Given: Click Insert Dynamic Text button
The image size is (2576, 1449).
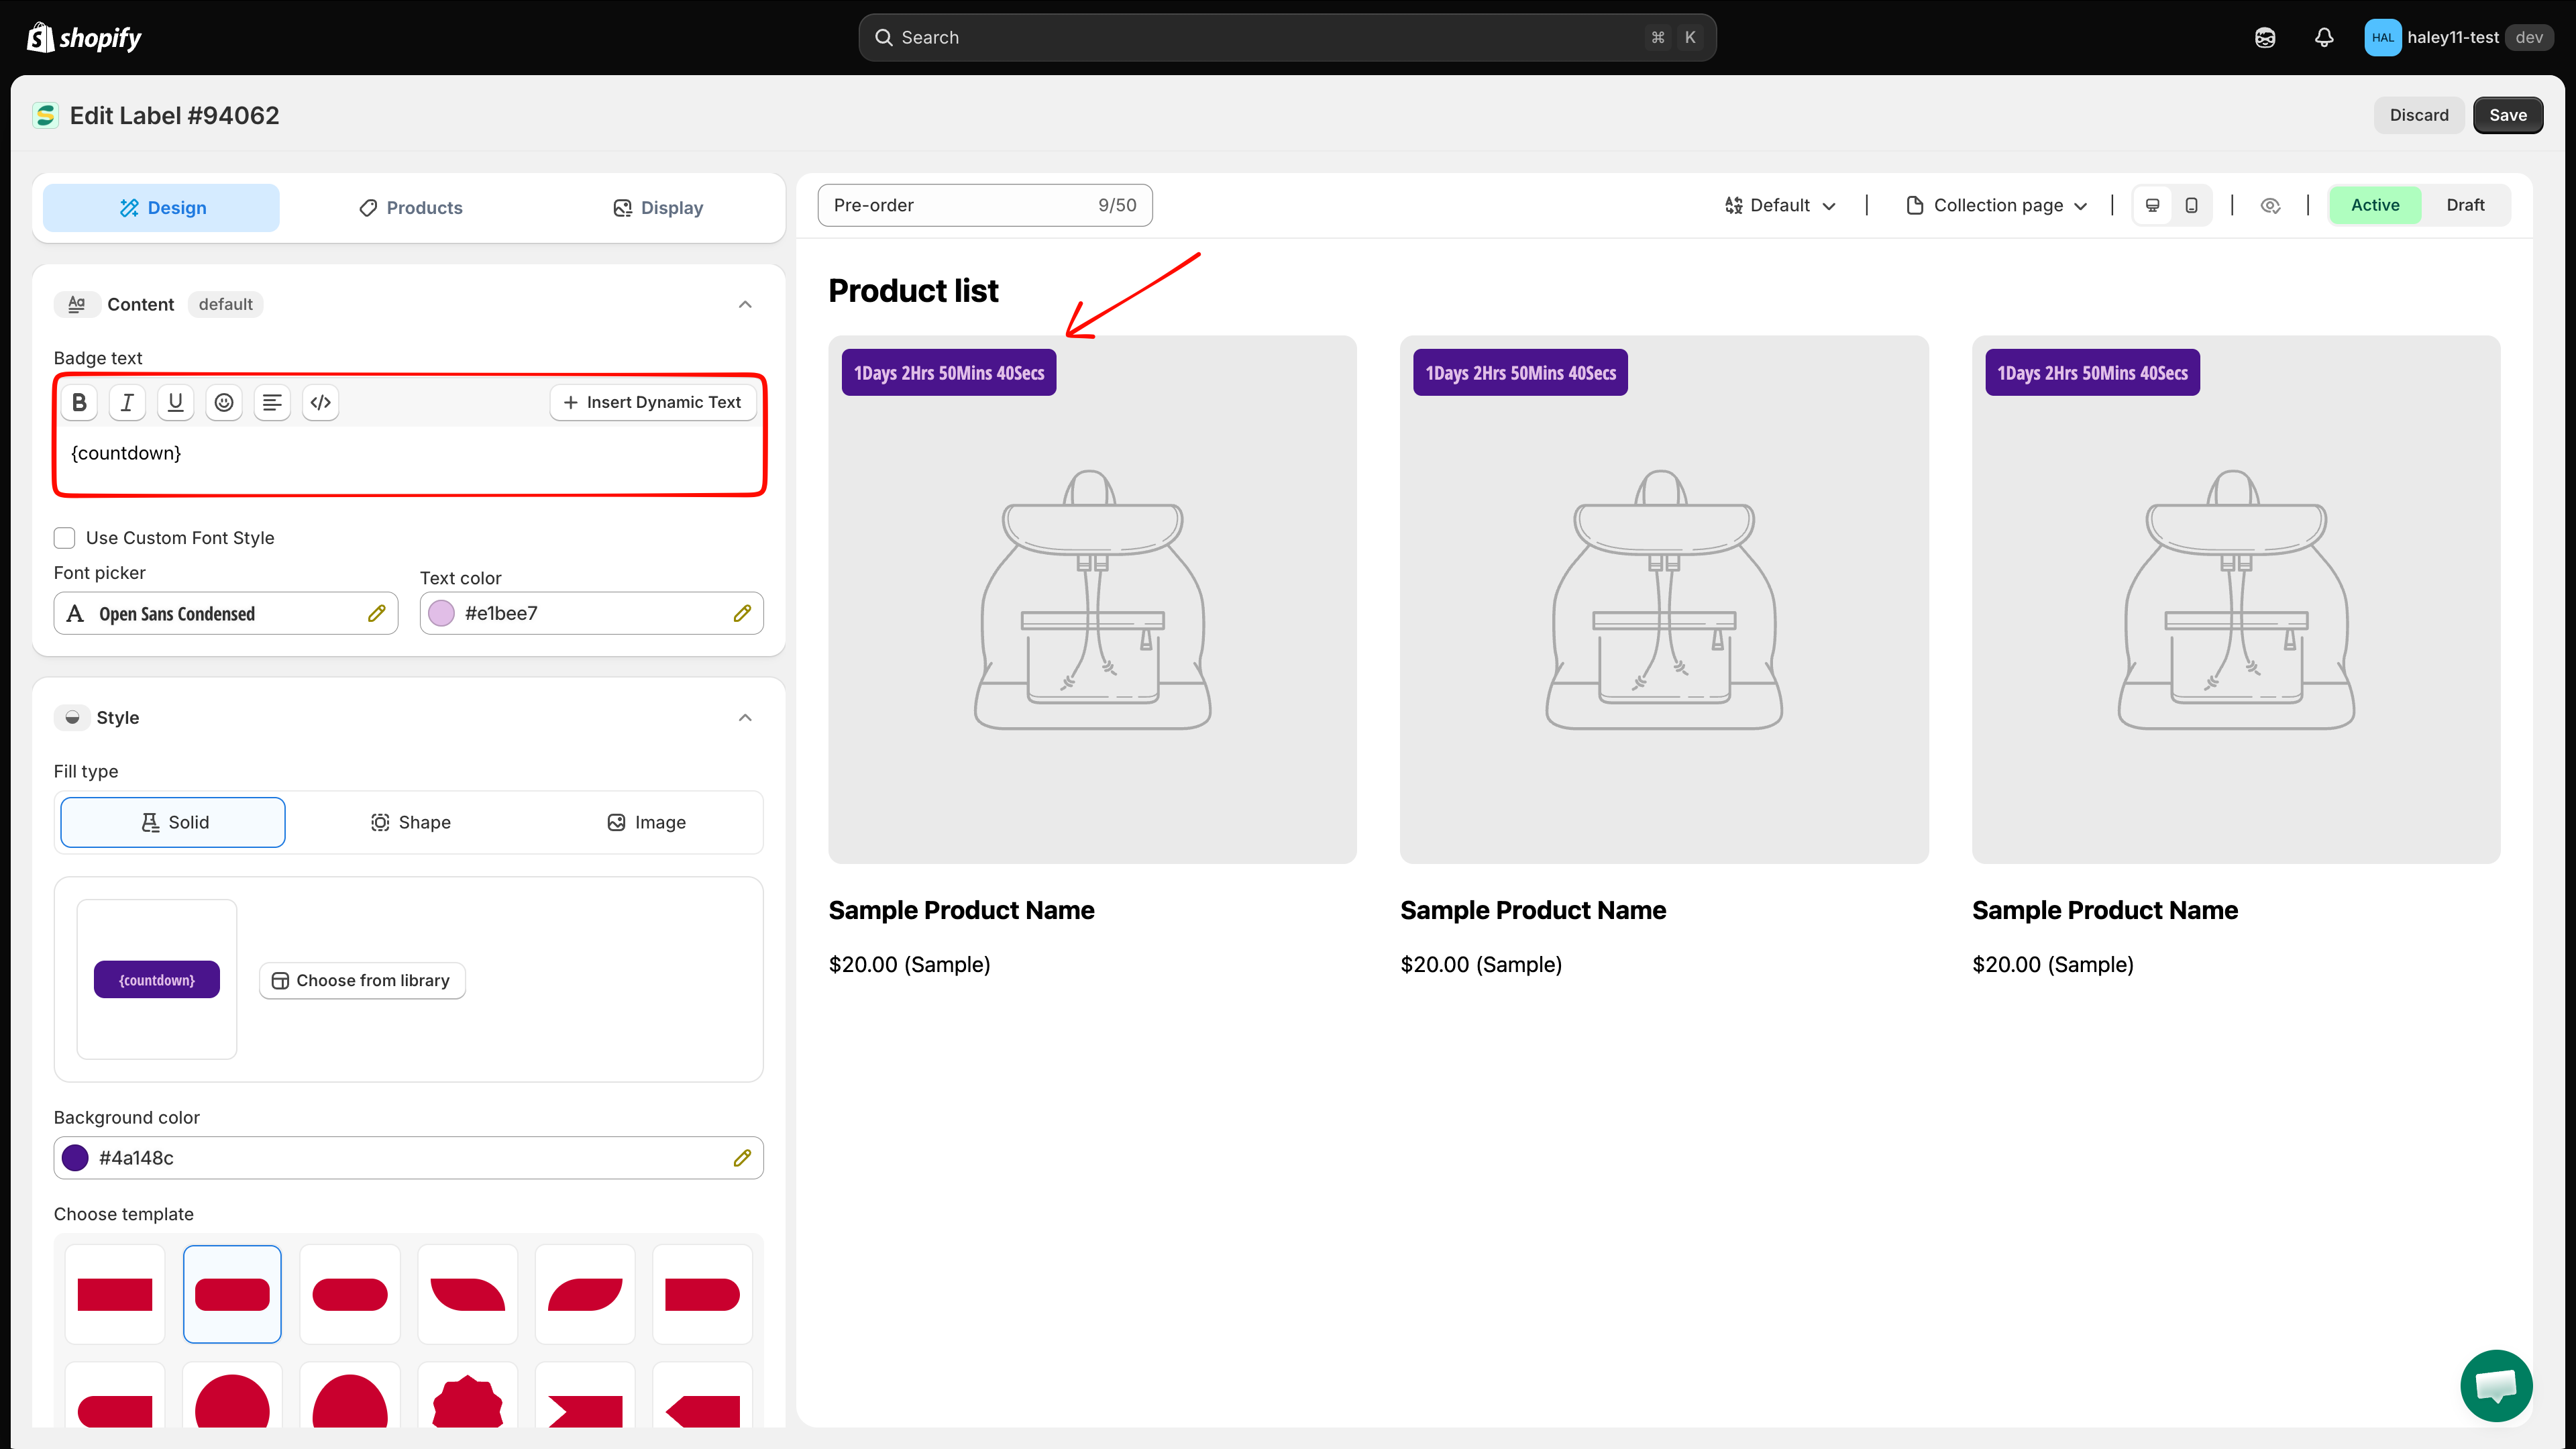Looking at the screenshot, I should click(652, 402).
